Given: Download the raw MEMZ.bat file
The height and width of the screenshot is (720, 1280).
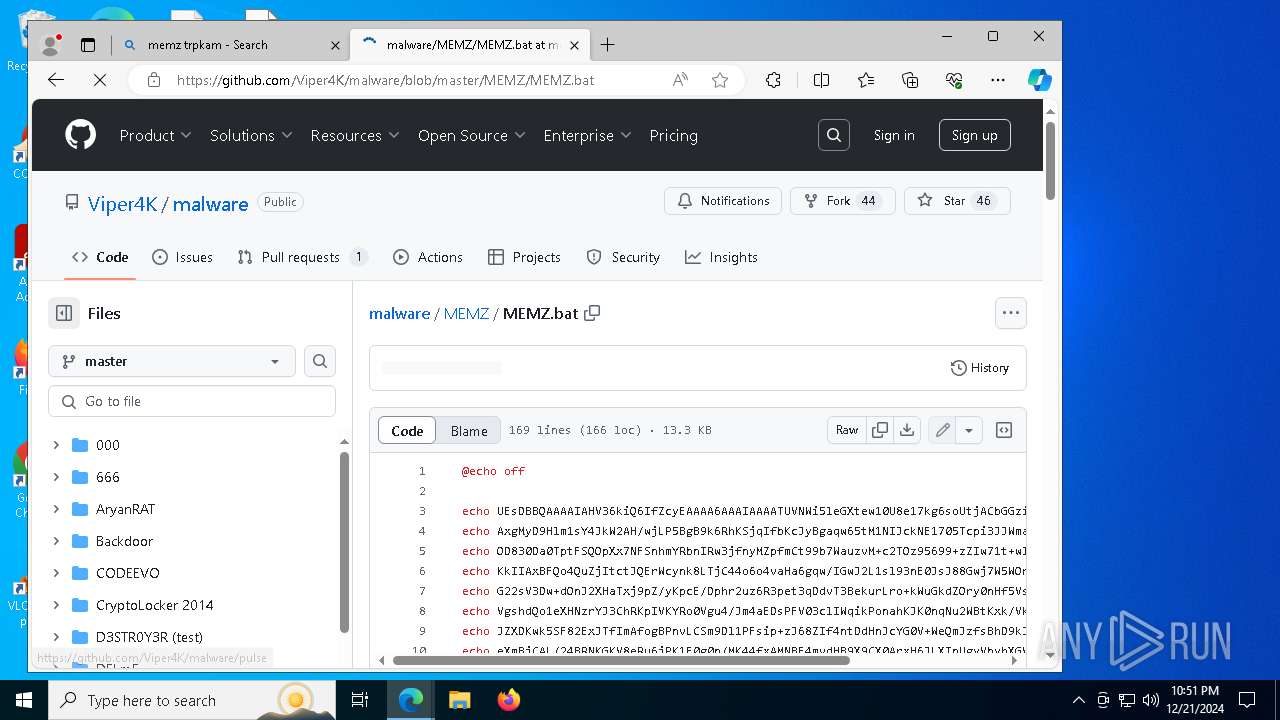Looking at the screenshot, I should click(x=907, y=430).
